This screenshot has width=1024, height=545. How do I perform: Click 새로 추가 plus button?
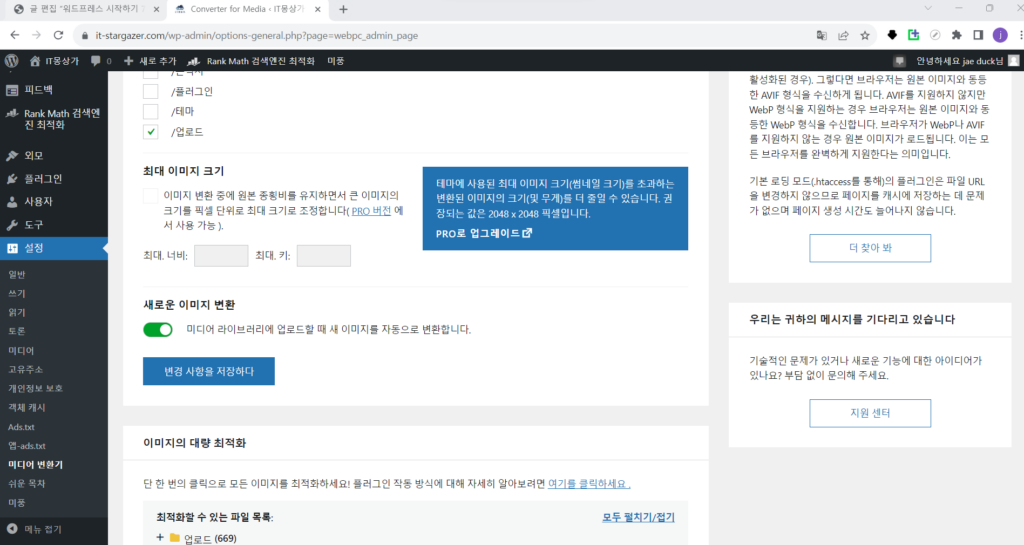[150, 61]
